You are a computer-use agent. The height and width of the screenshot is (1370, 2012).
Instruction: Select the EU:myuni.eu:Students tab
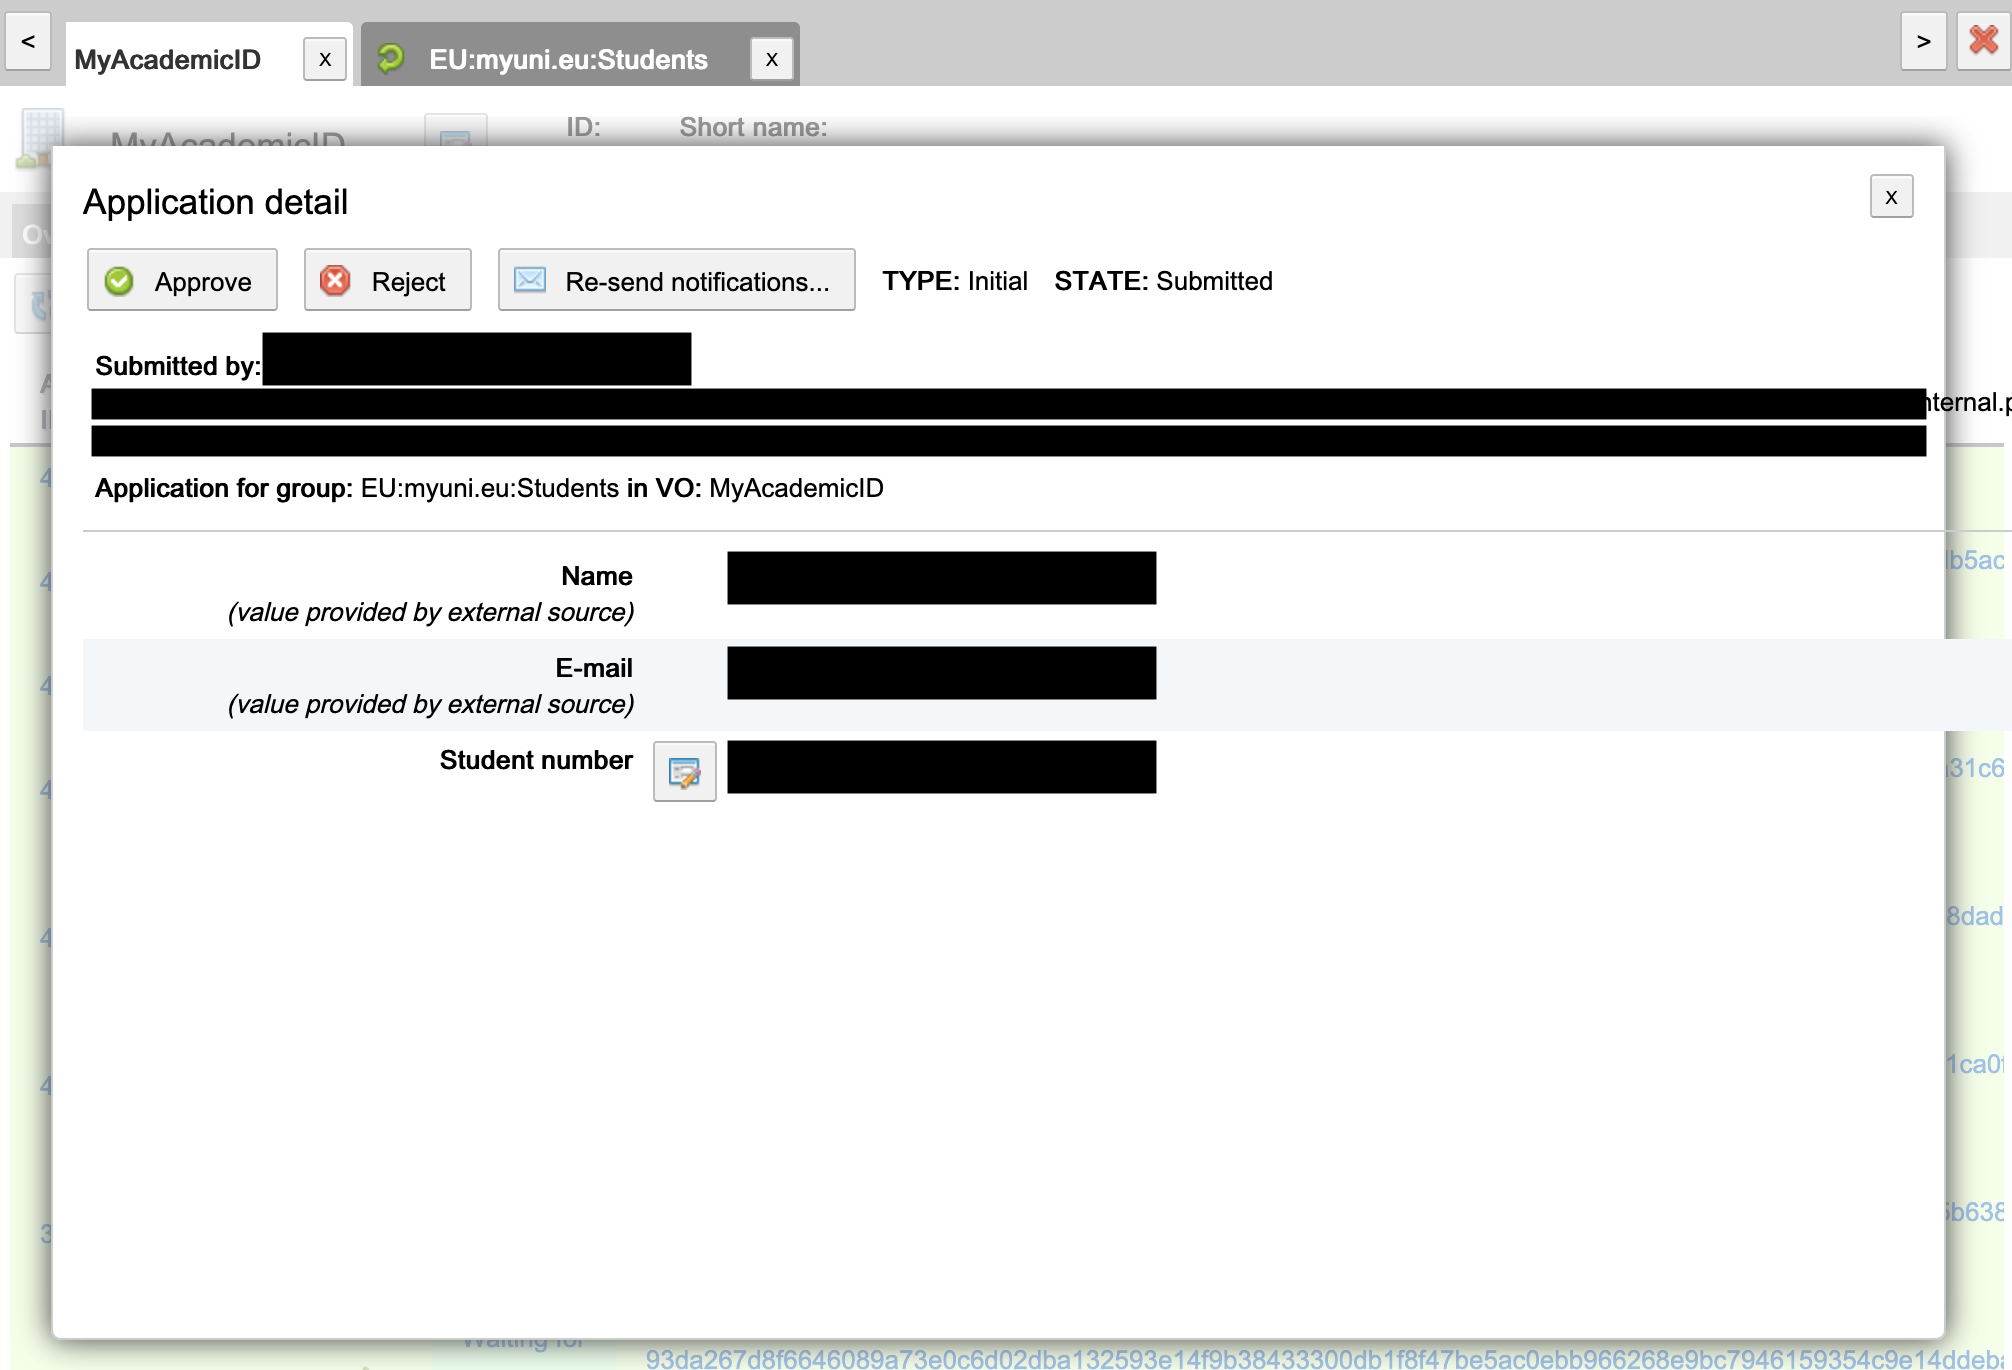click(568, 60)
